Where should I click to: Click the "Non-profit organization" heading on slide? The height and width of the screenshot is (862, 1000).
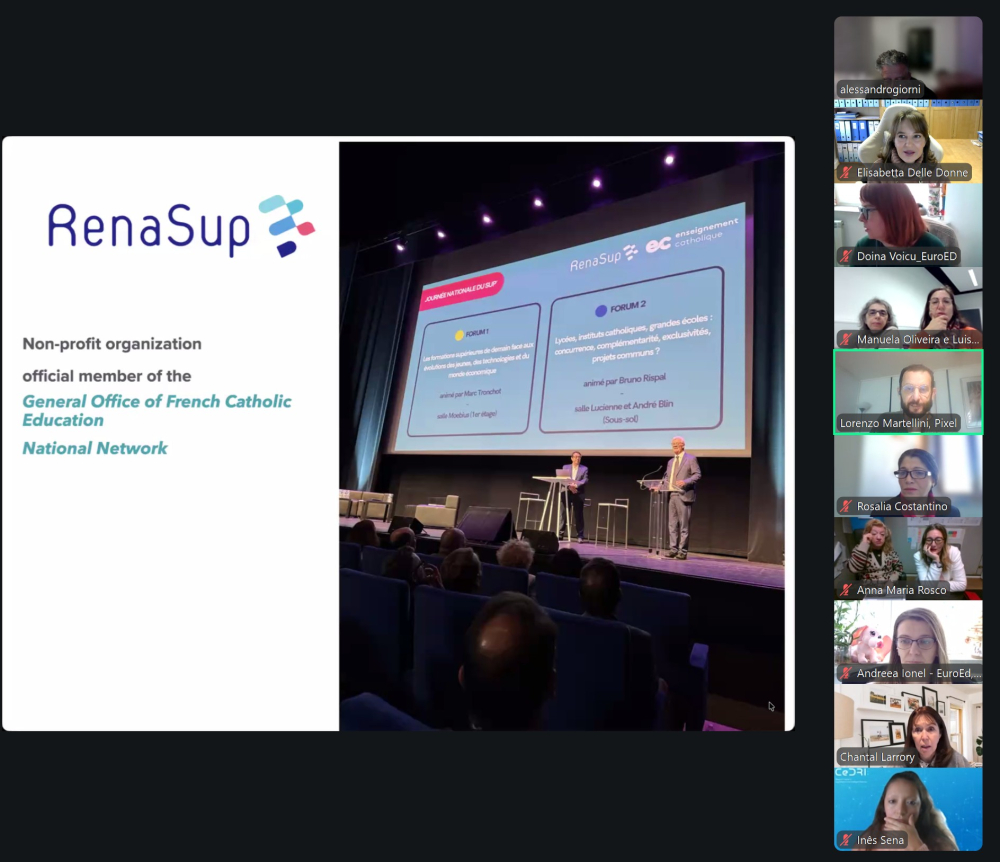click(112, 344)
